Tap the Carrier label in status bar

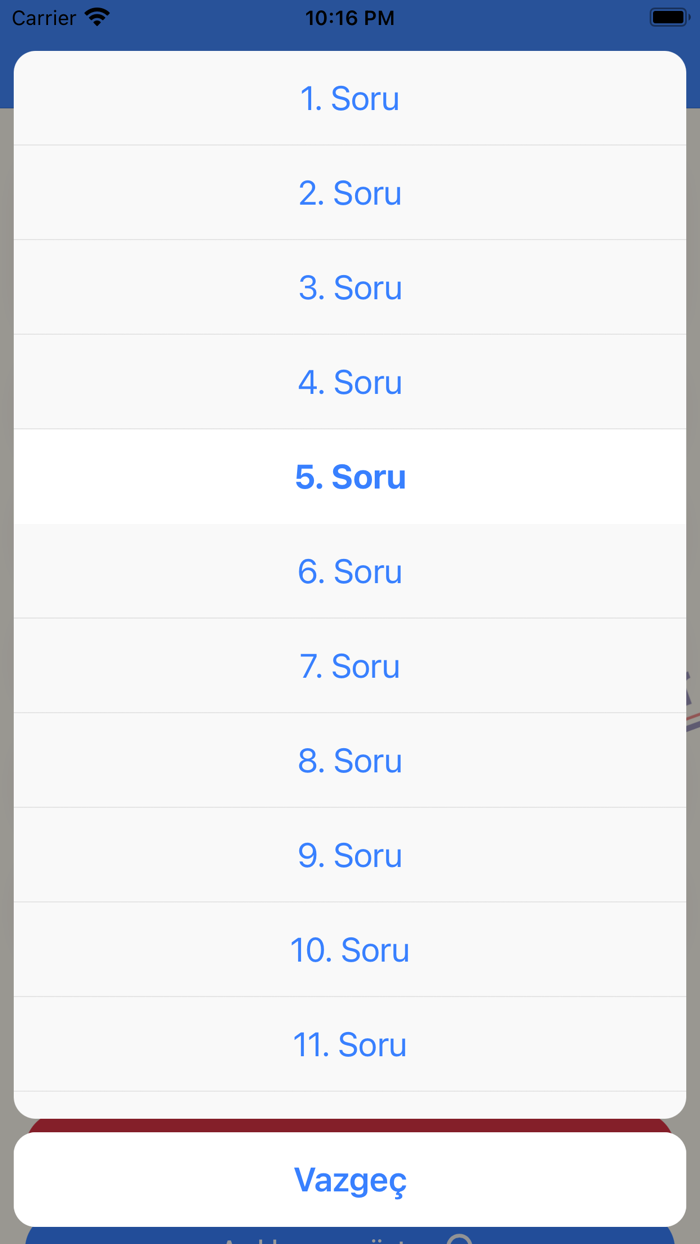44,18
